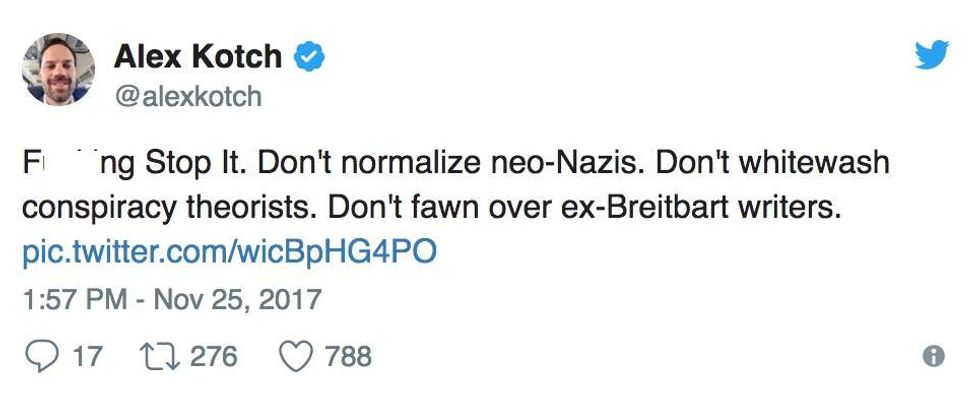
Task: Click the reply count 17
Action: pos(88,357)
